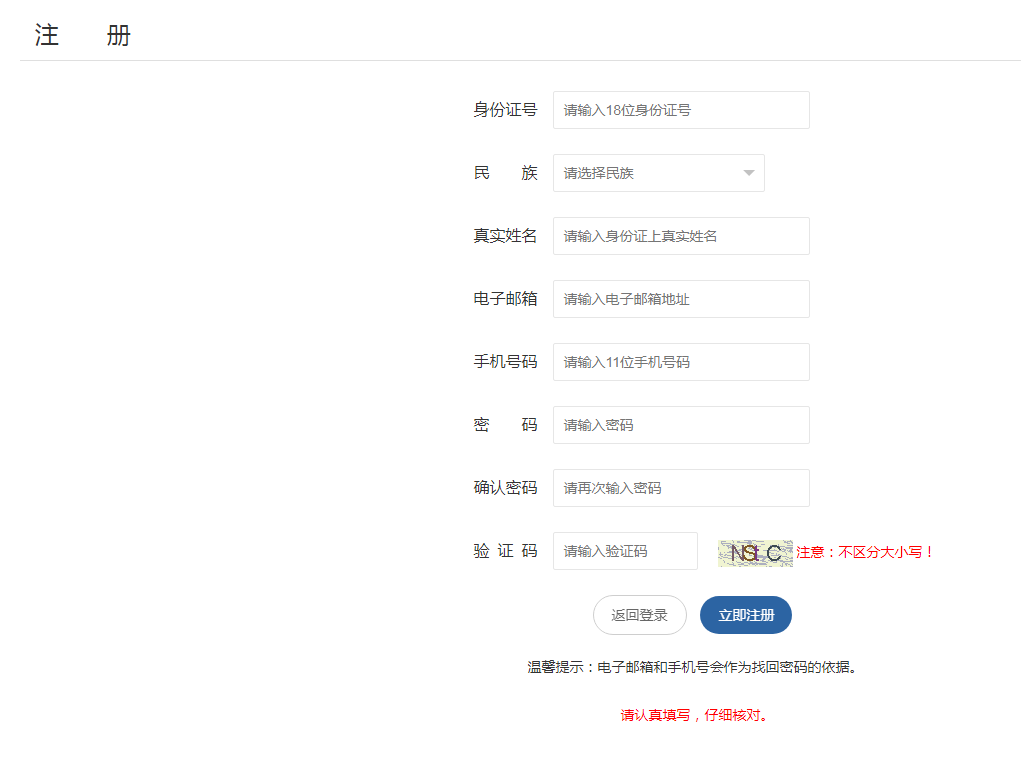This screenshot has height=777, width=1021.
Task: Select the 手机号码 phone number field
Action: click(681, 362)
